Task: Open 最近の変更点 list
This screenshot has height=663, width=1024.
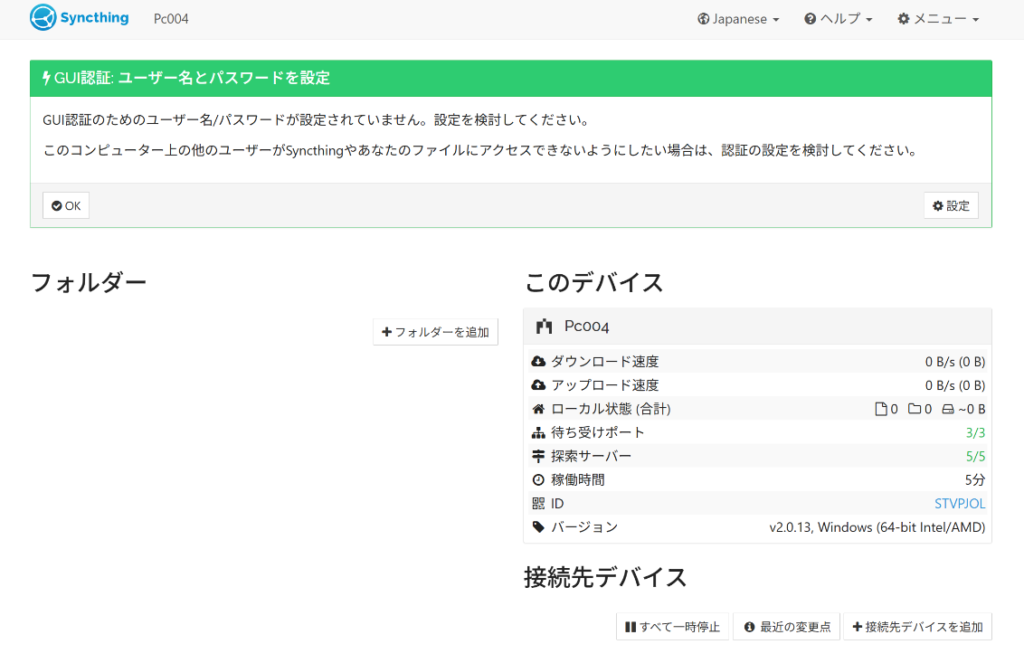Action: coord(787,627)
